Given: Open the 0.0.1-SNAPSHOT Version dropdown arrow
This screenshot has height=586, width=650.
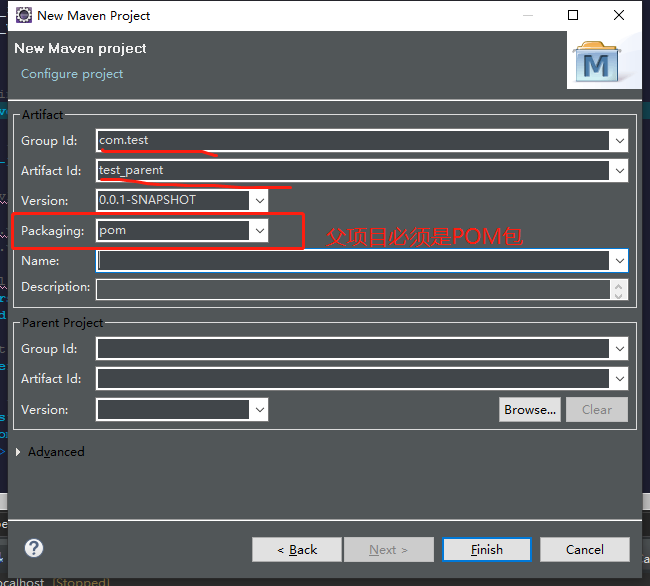Looking at the screenshot, I should click(x=260, y=201).
